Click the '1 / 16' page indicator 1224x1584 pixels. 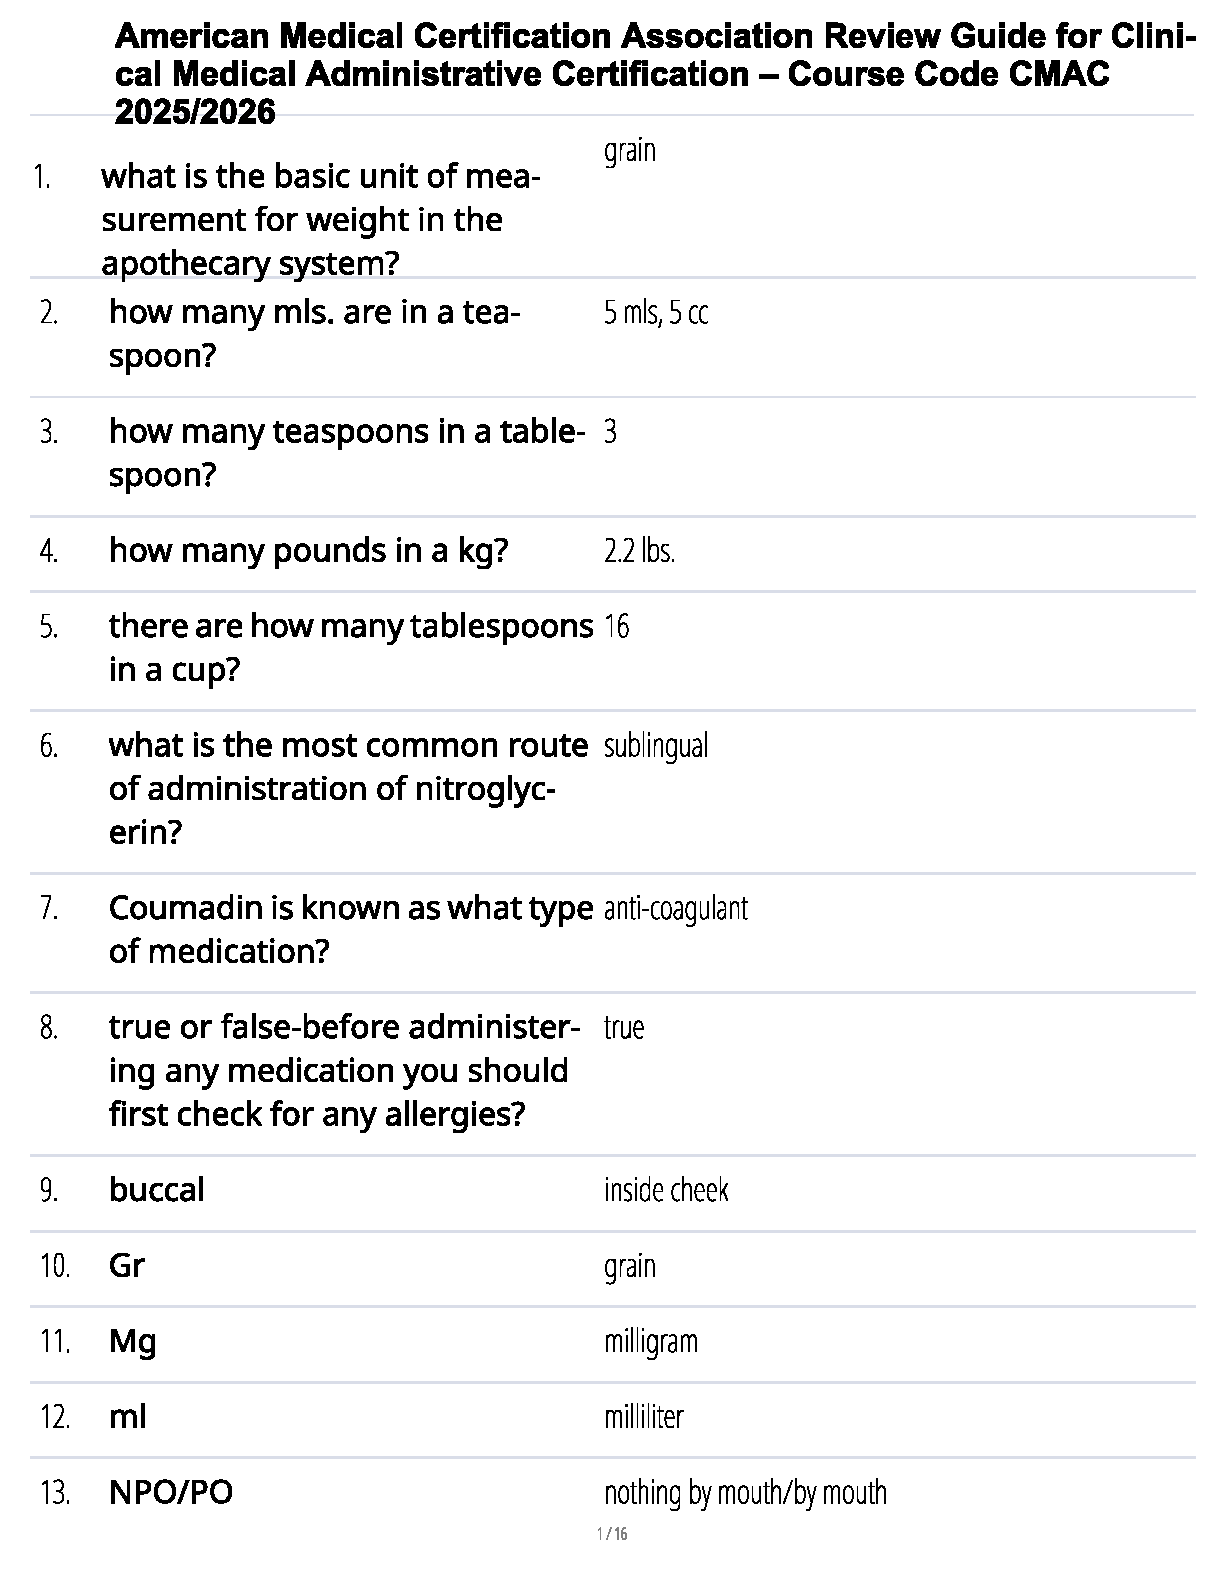coord(612,1534)
